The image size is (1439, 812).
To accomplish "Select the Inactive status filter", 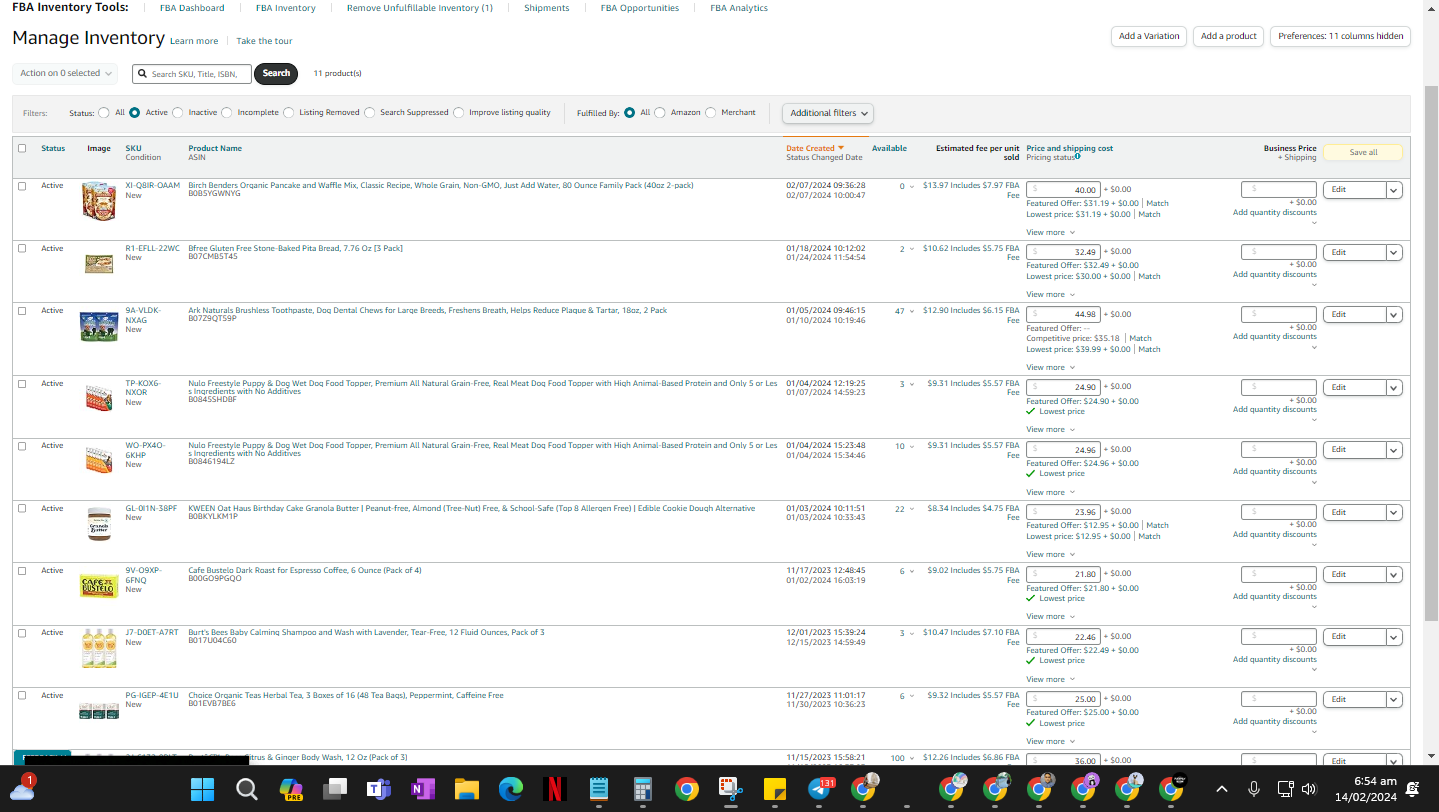I will coord(178,113).
